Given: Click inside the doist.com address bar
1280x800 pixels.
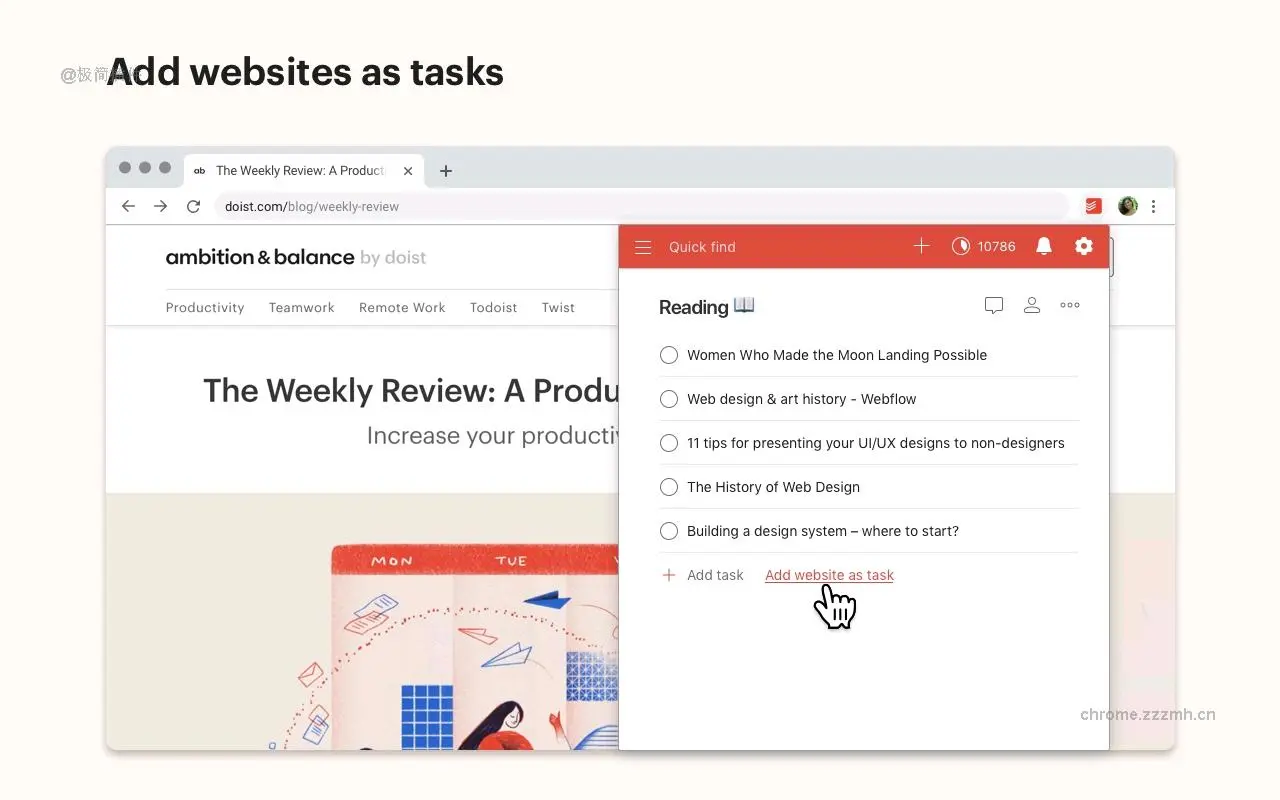Looking at the screenshot, I should tap(400, 206).
